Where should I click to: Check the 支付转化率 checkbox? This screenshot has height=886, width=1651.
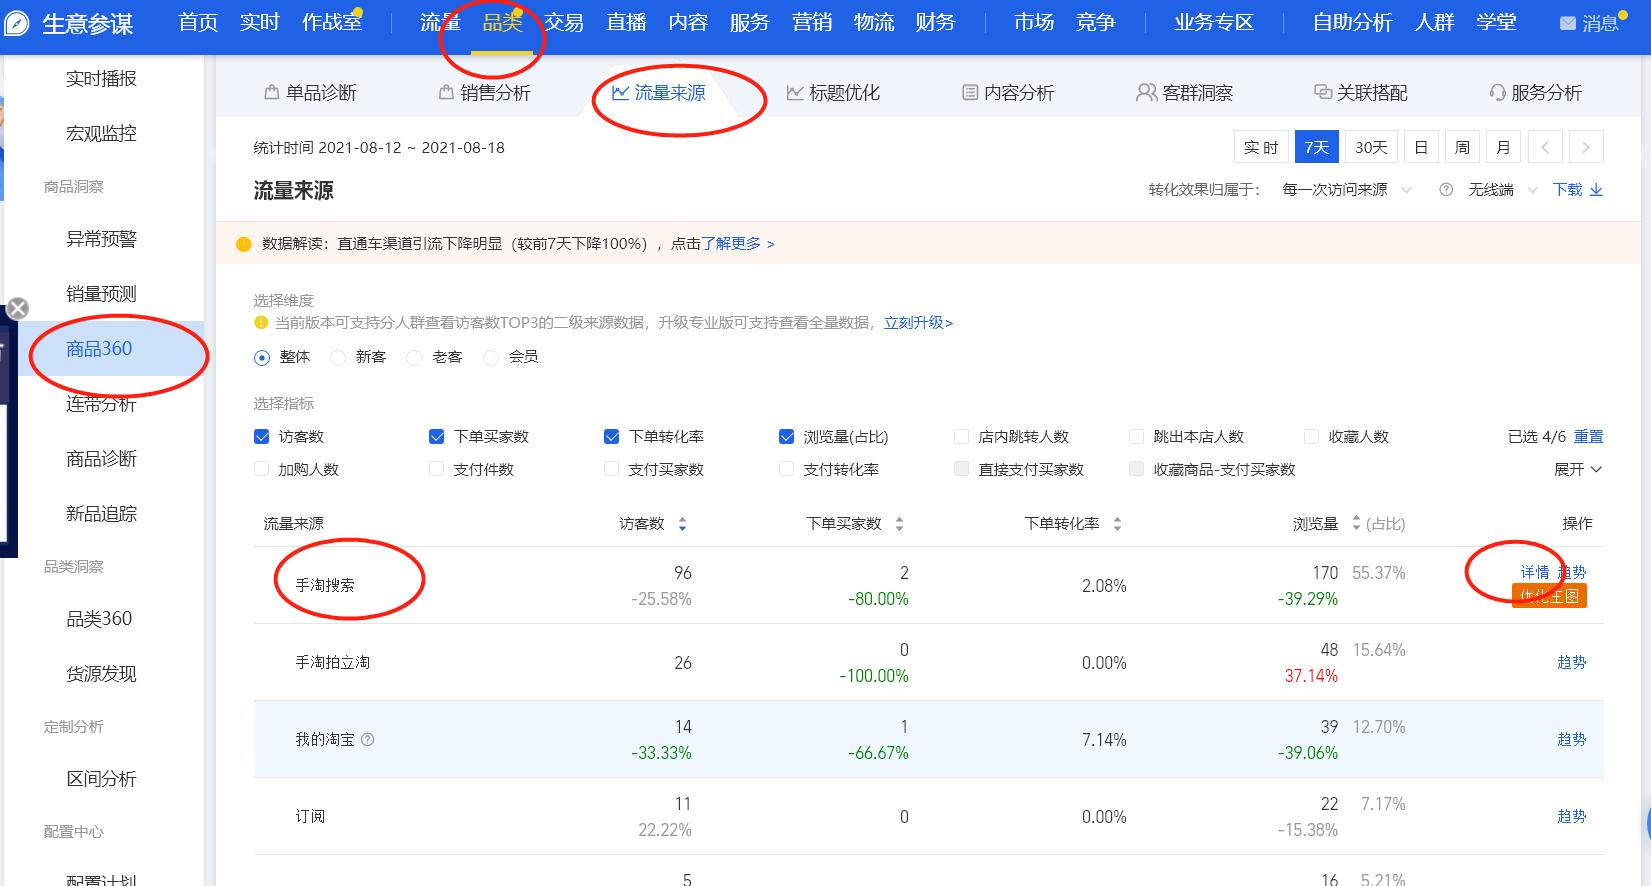786,469
